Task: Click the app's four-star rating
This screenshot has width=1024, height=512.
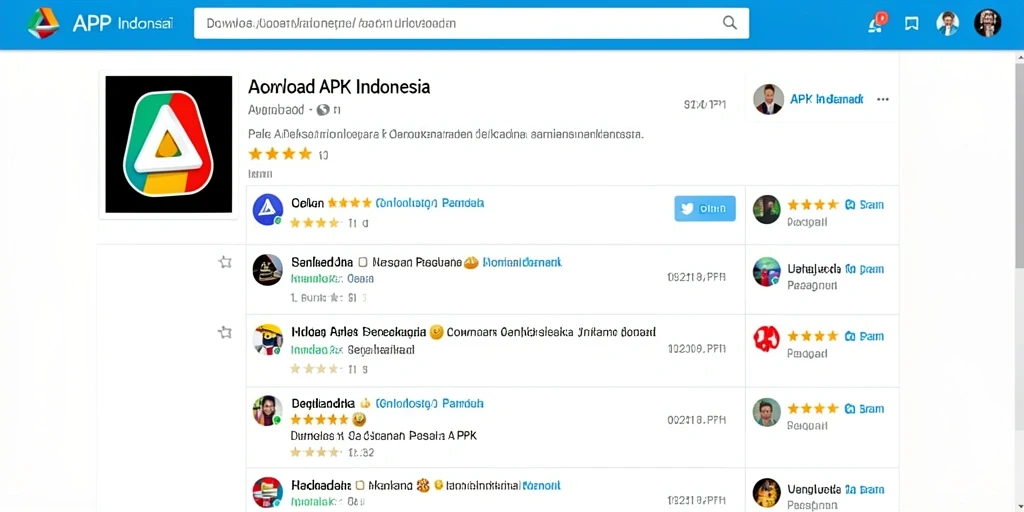Action: tap(281, 154)
